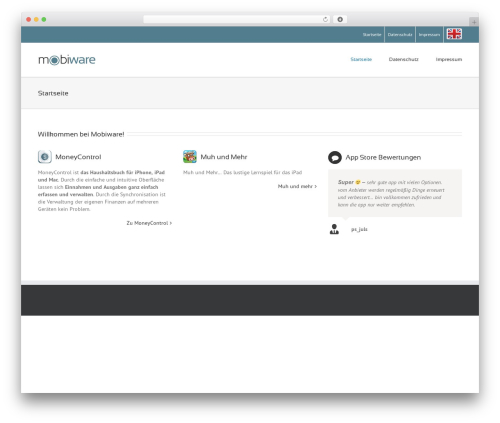
Task: Click the Startseite page title
Action: pyautogui.click(x=53, y=93)
